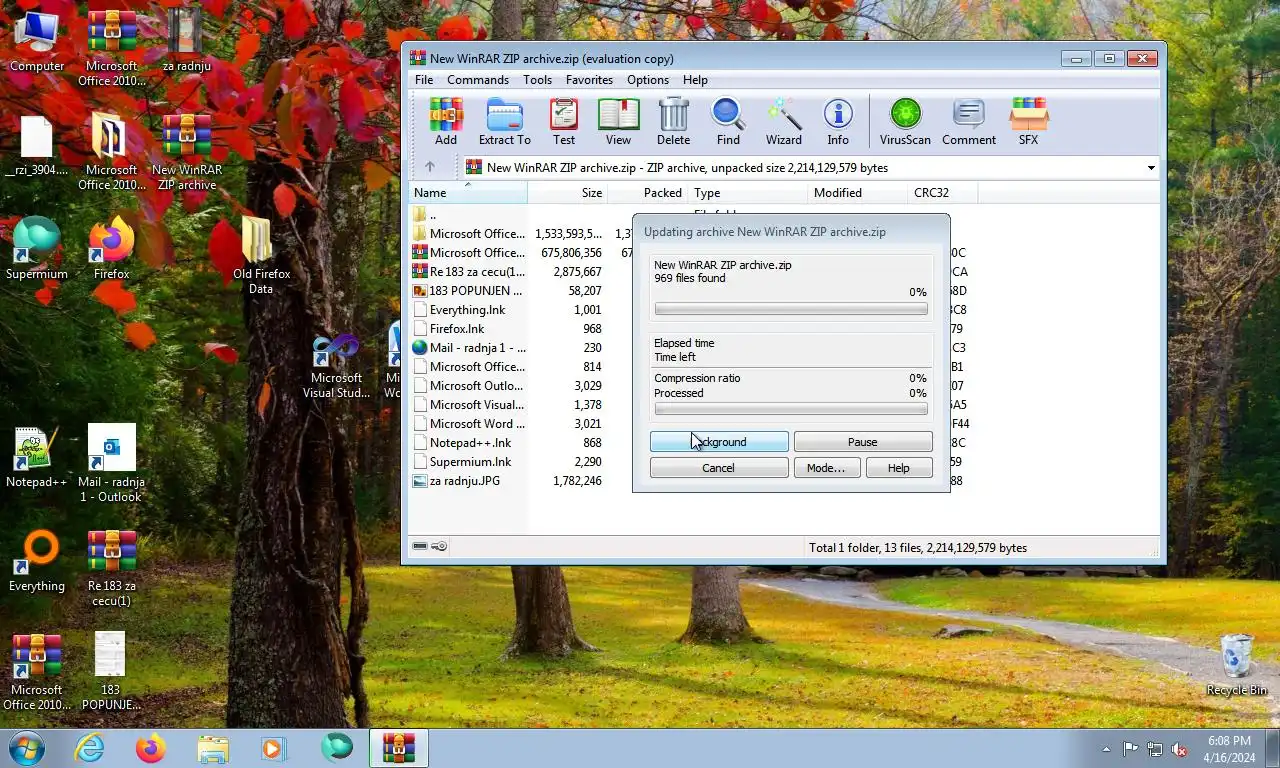Click the Info toolbar icon
The height and width of the screenshot is (768, 1280).
click(838, 122)
